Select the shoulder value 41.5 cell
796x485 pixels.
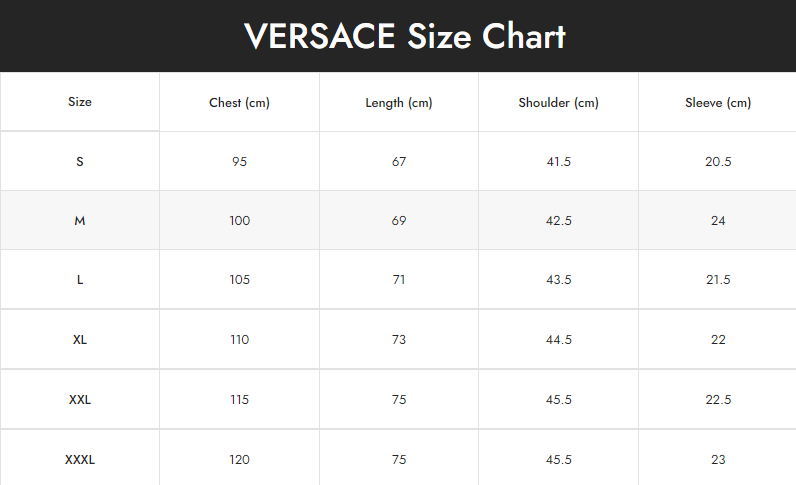pyautogui.click(x=558, y=162)
